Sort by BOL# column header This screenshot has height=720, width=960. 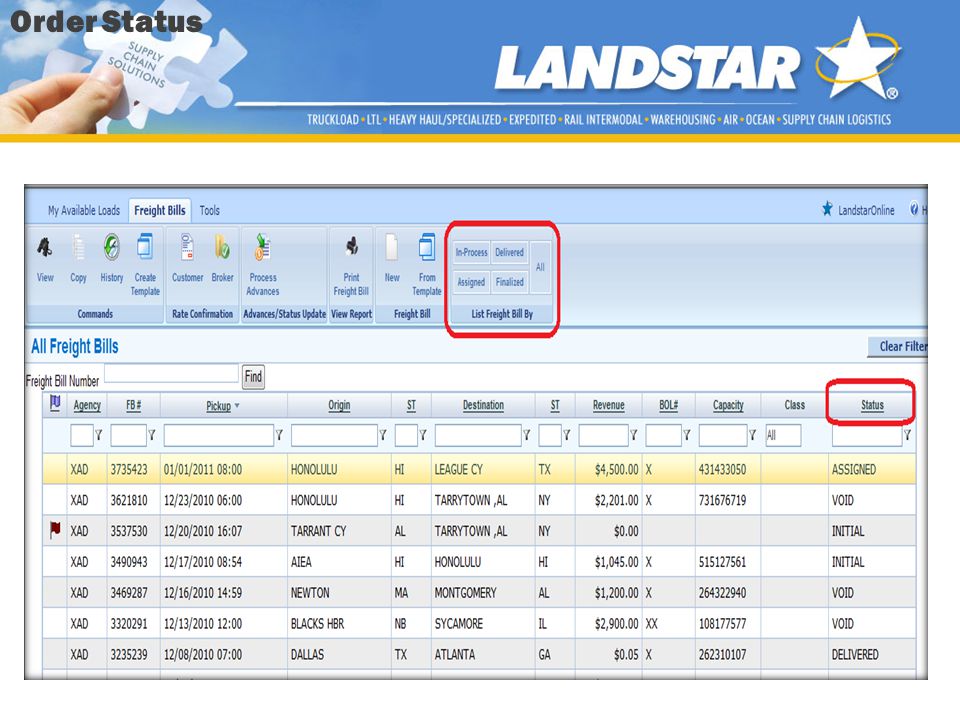click(669, 405)
